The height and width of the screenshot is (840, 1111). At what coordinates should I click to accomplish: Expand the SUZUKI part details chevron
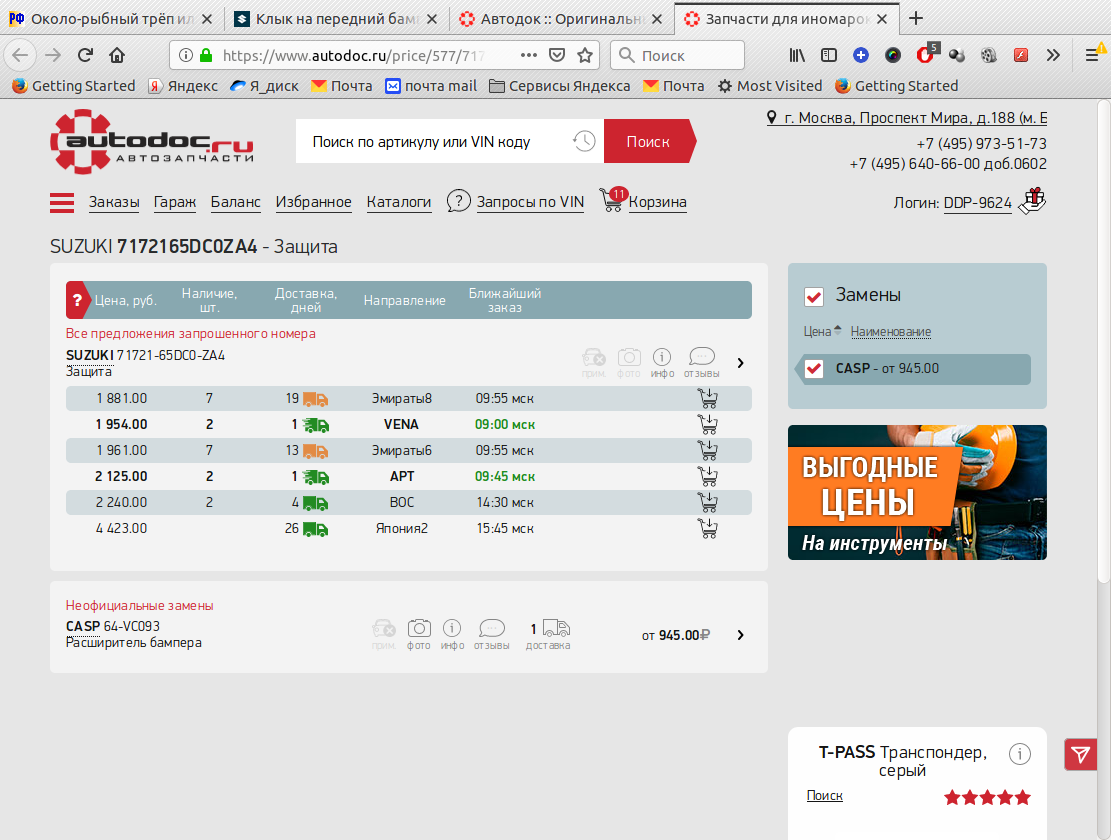[x=740, y=363]
